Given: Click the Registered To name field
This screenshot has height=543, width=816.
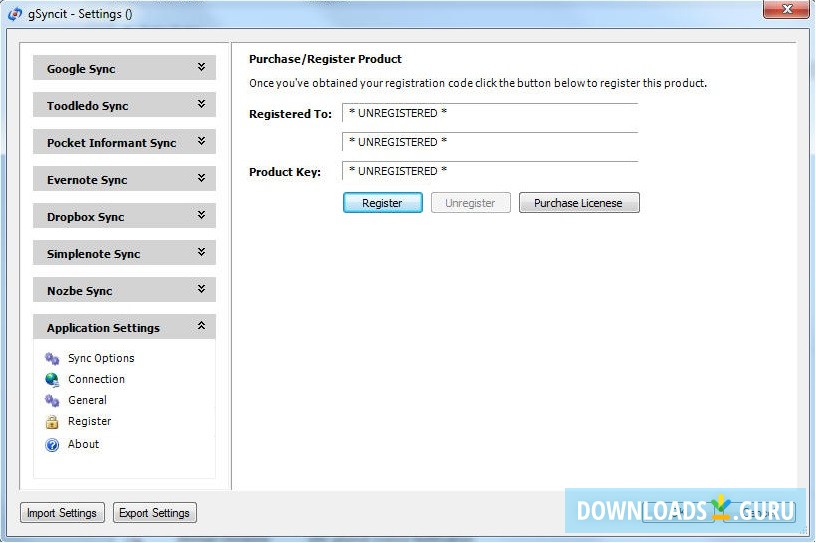Looking at the screenshot, I should tap(490, 113).
